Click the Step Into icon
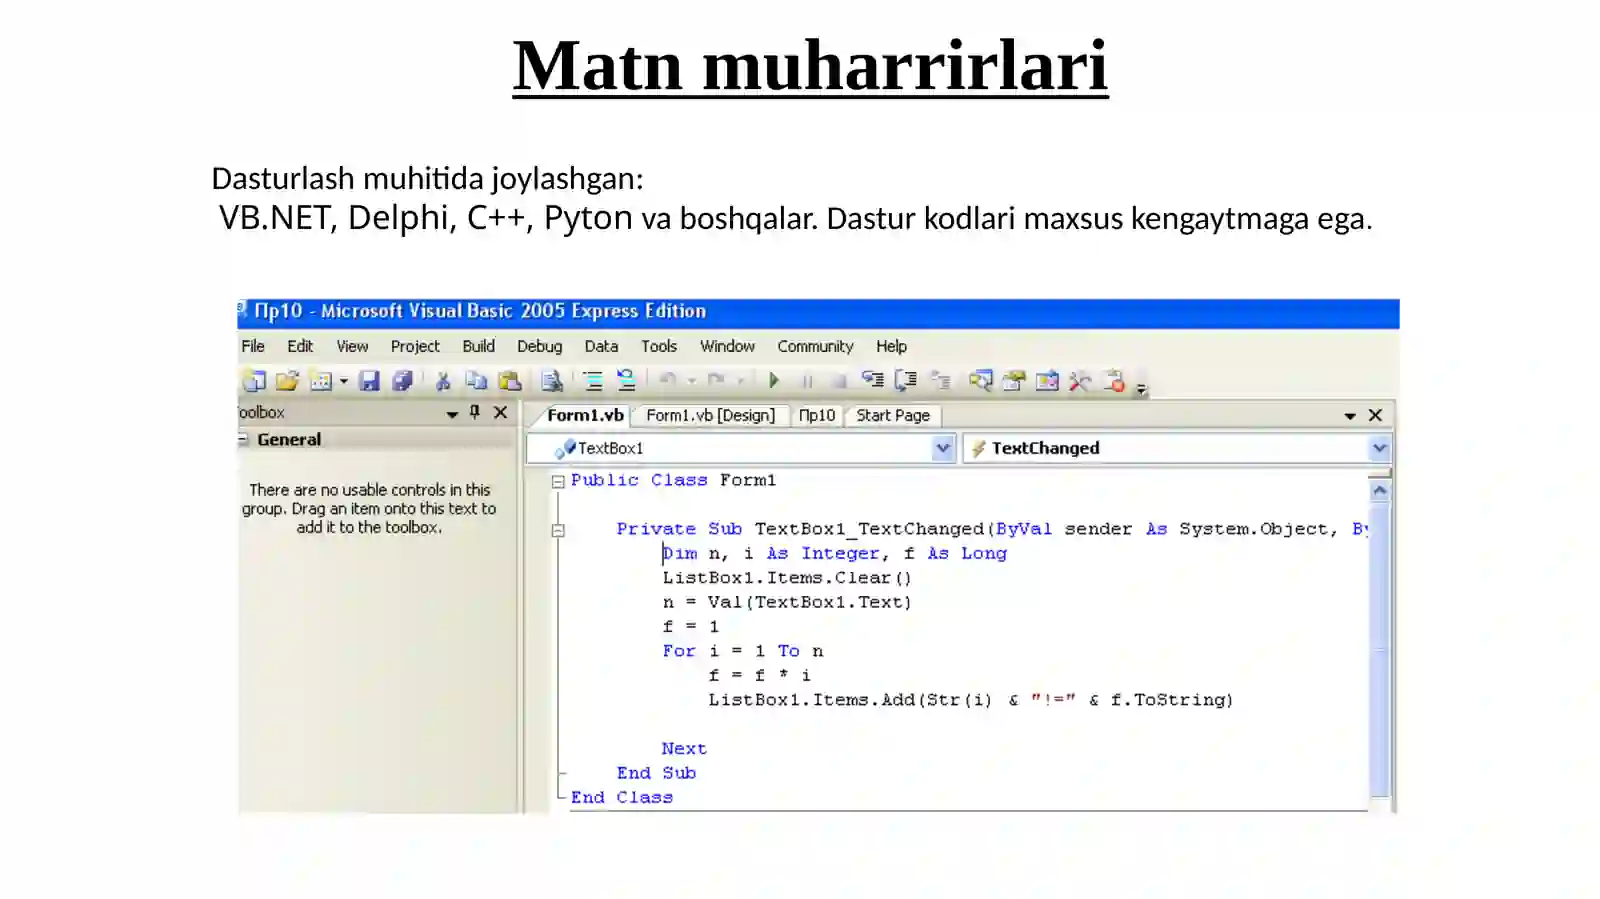Image resolution: width=1600 pixels, height=899 pixels. pyautogui.click(x=873, y=380)
